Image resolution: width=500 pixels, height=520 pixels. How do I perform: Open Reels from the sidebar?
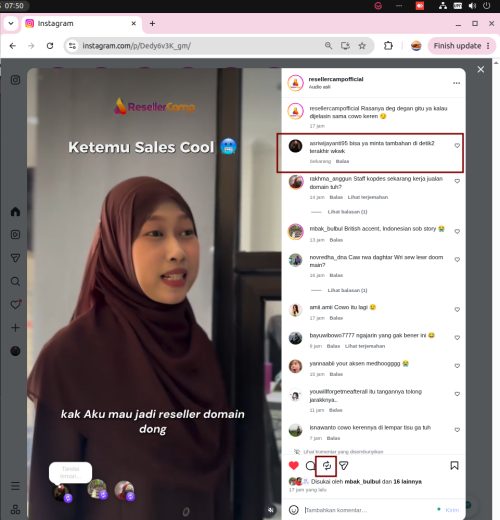click(15, 235)
